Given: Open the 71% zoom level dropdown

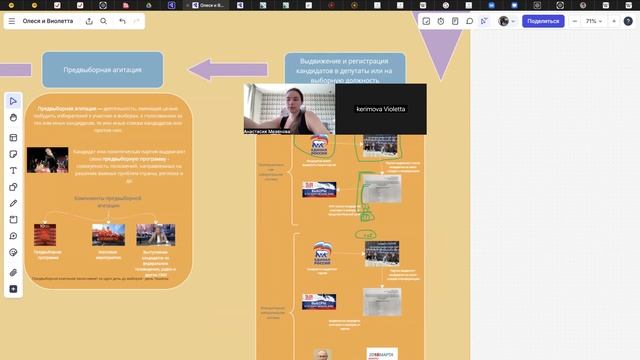Looking at the screenshot, I should coord(594,21).
